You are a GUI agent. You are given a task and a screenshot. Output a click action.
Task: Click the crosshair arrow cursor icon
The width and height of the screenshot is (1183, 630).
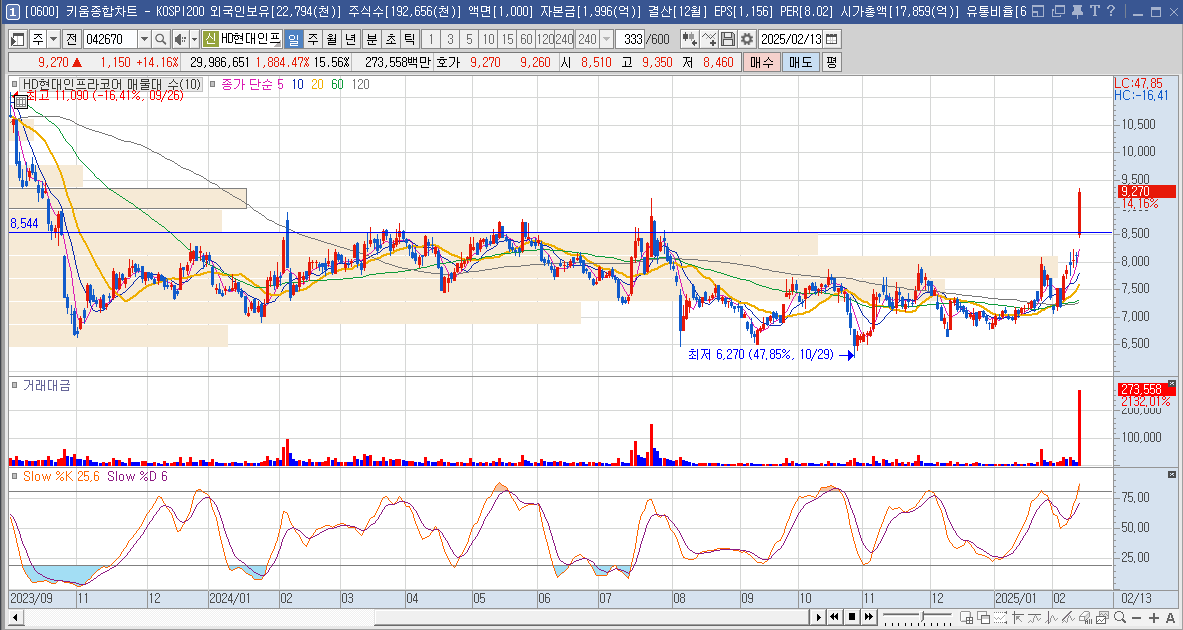tap(1018, 617)
